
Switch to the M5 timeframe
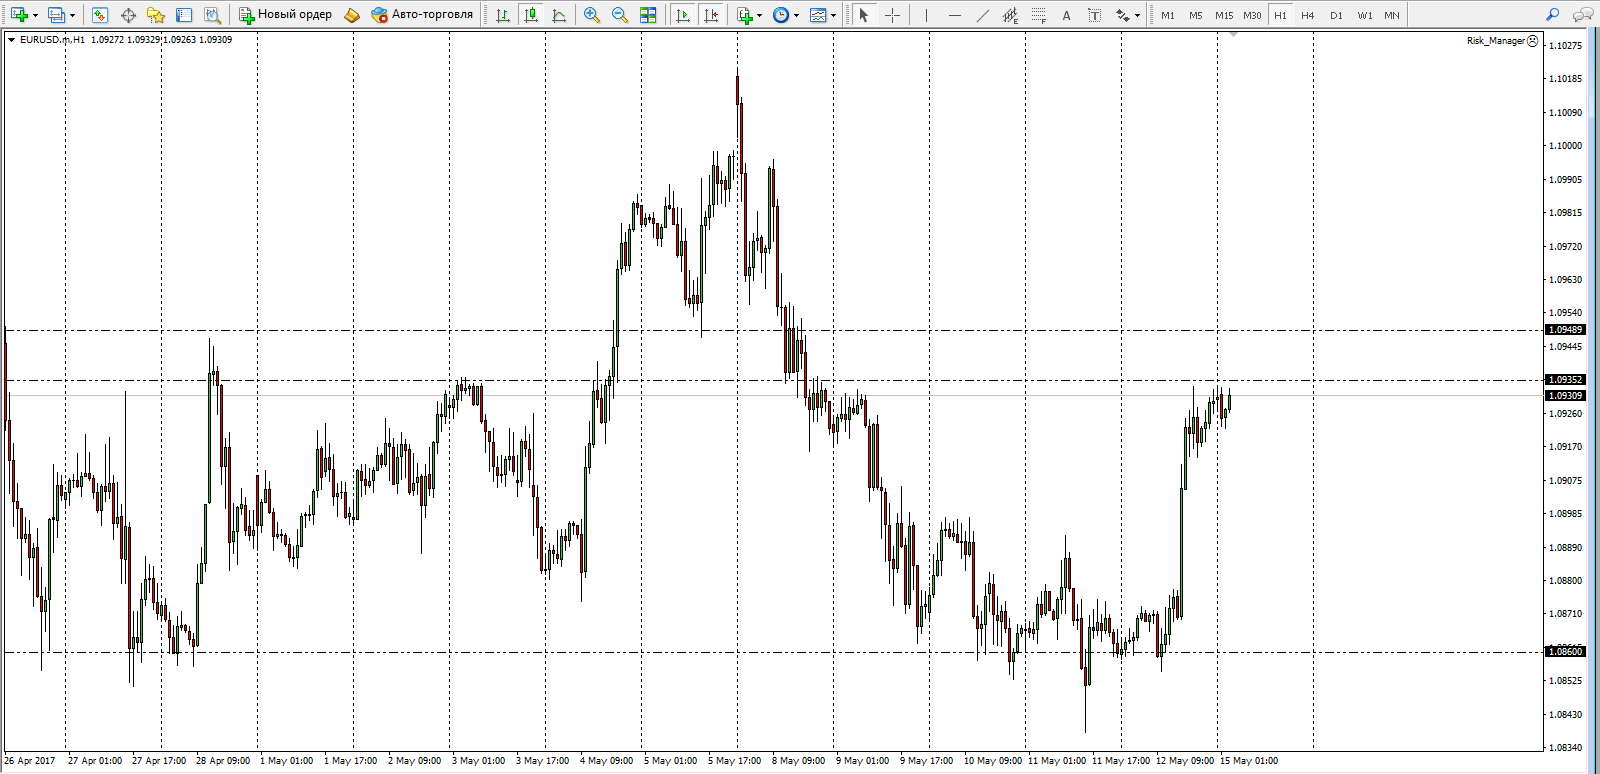click(1196, 15)
